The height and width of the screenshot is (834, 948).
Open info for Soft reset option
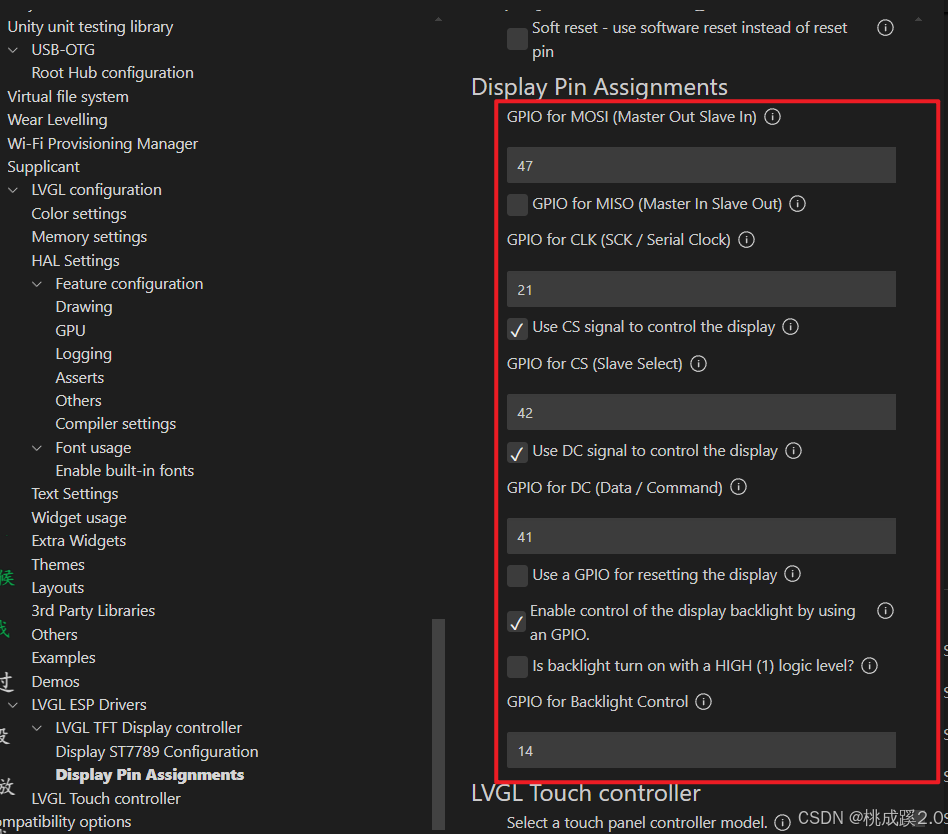tap(885, 28)
